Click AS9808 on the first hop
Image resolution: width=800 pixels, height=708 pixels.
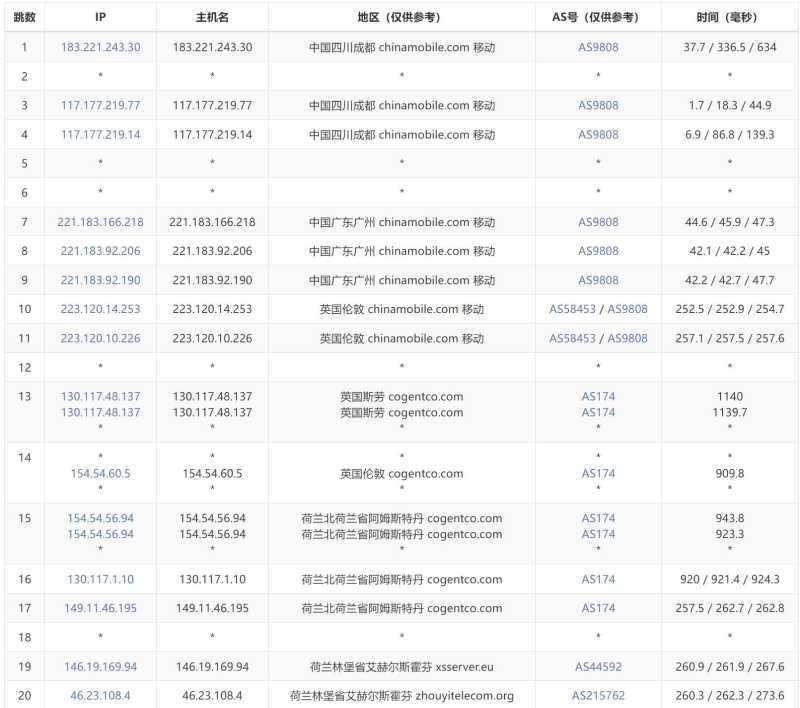click(x=597, y=47)
